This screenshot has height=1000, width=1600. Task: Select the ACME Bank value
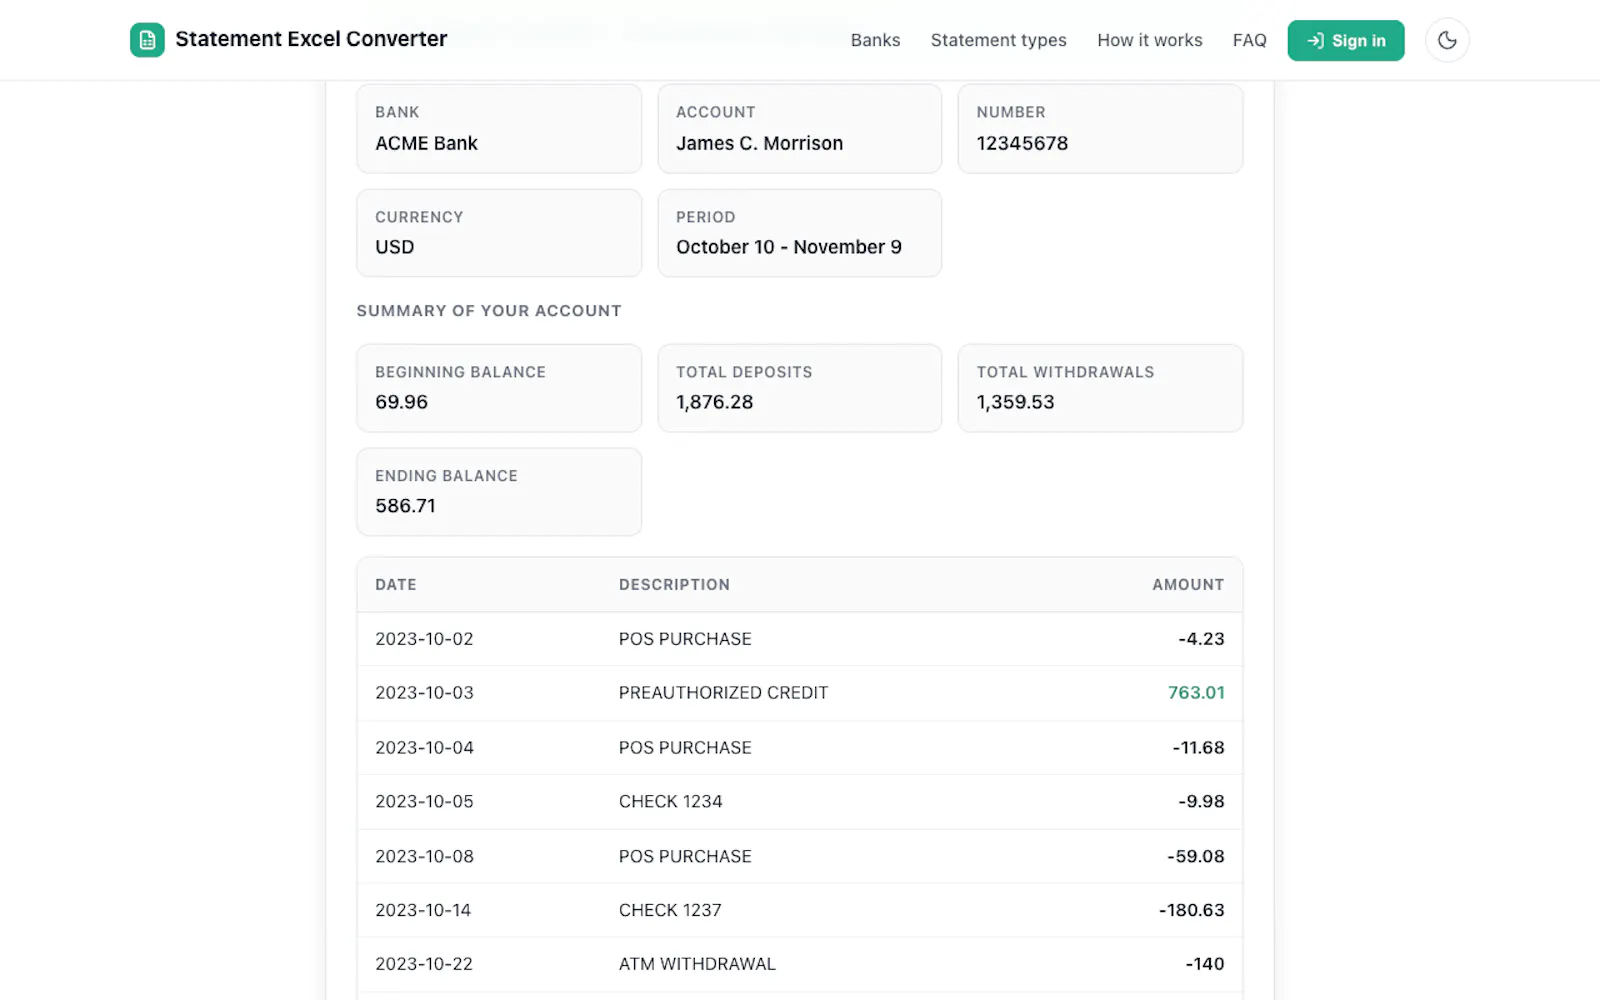tap(426, 143)
